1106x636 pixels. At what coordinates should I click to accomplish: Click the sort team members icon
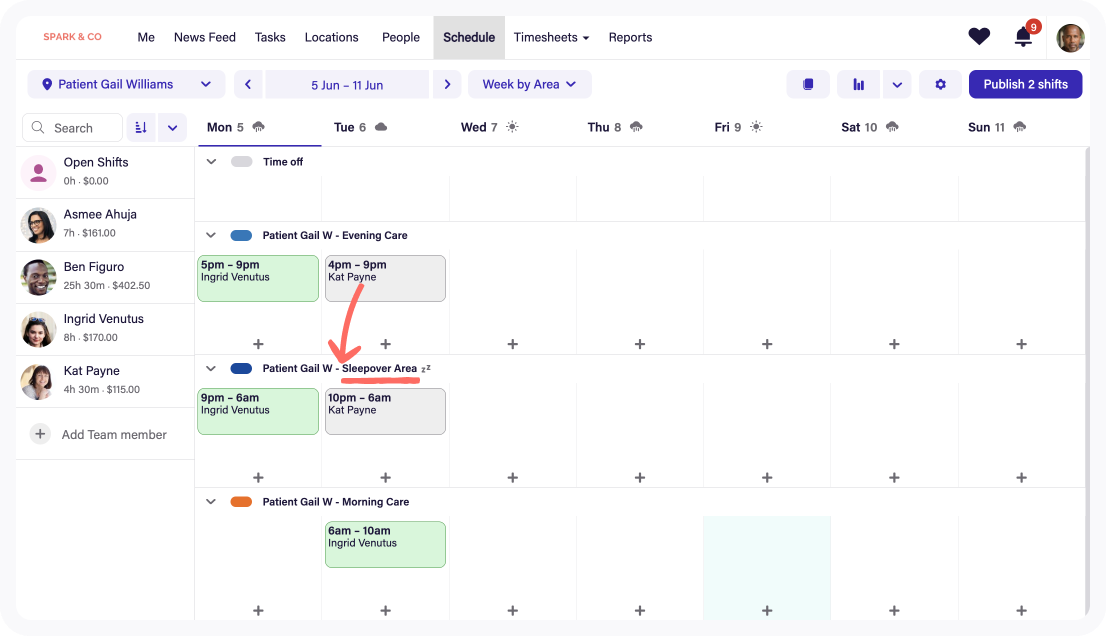click(x=141, y=128)
